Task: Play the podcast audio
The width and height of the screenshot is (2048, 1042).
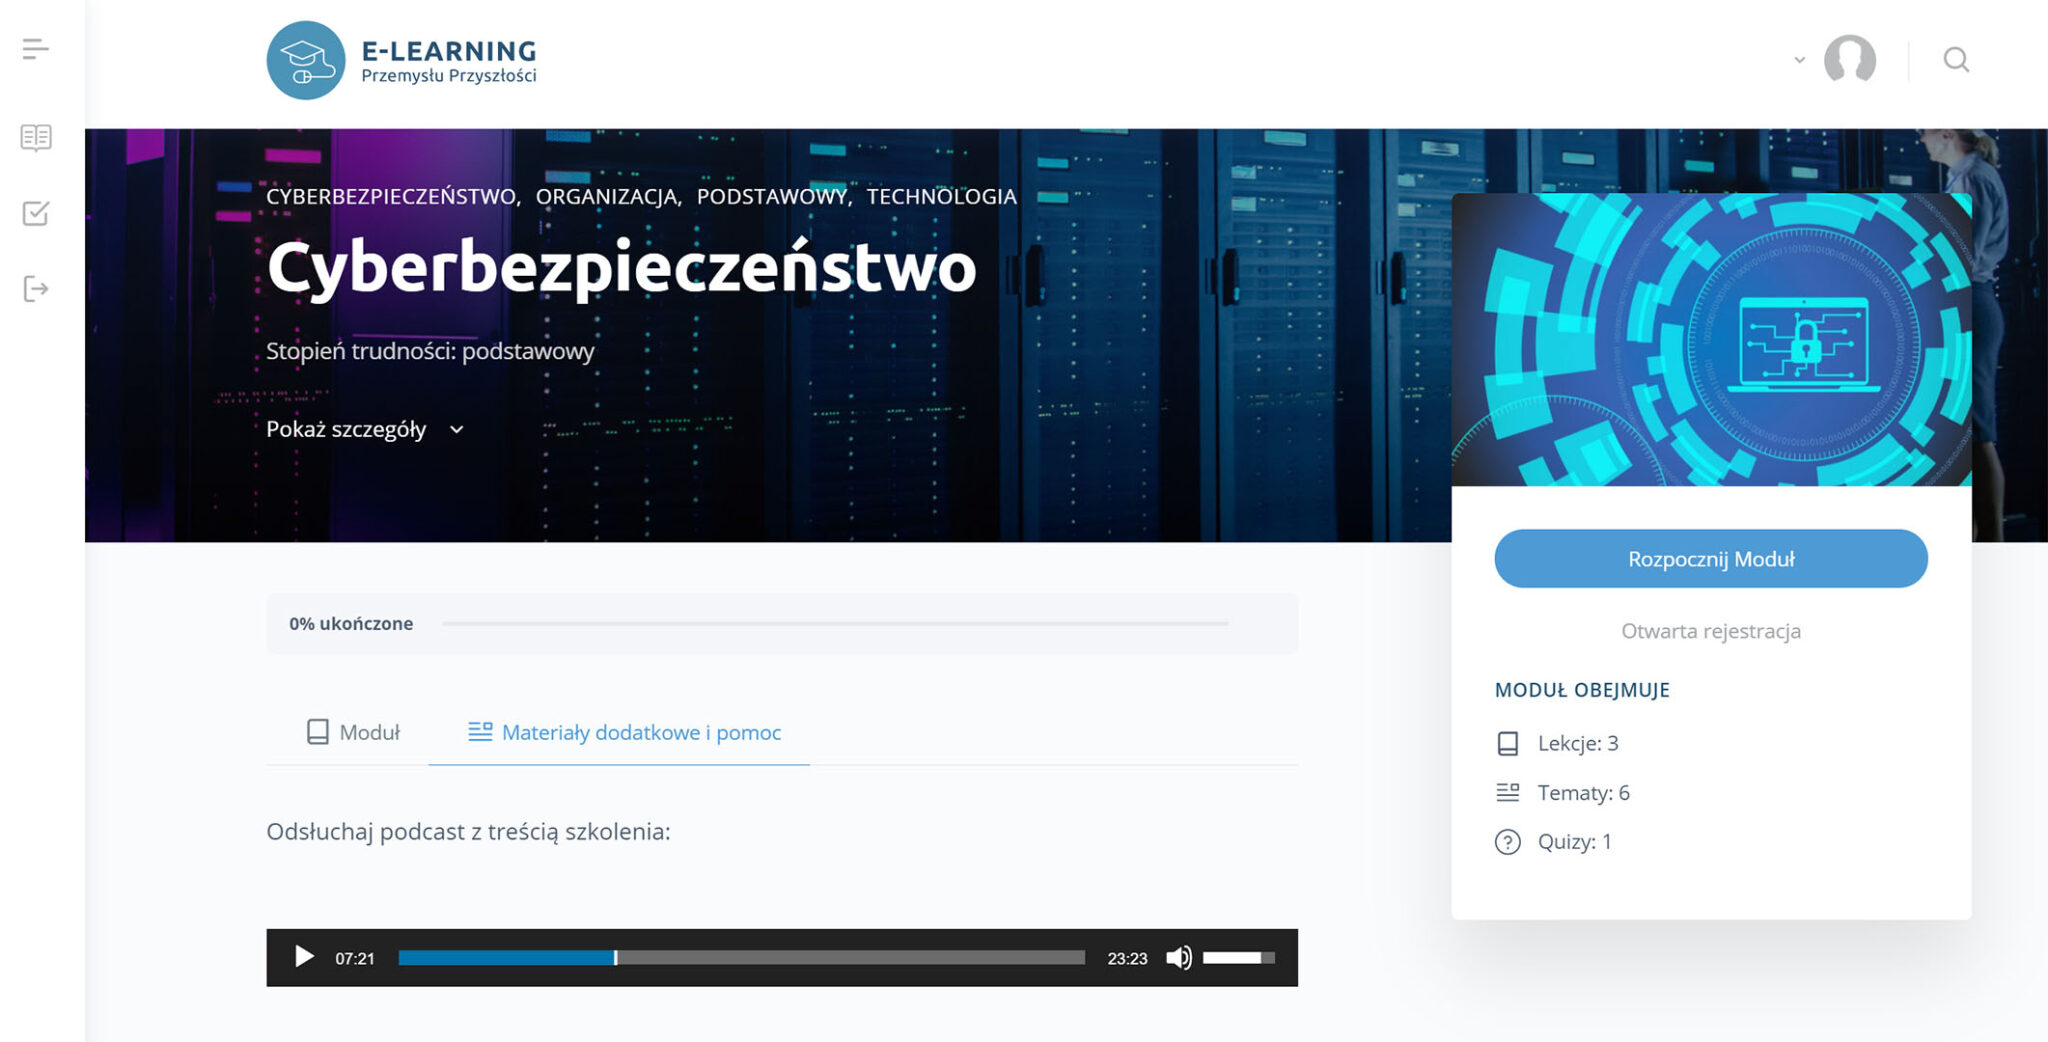Action: coord(304,958)
